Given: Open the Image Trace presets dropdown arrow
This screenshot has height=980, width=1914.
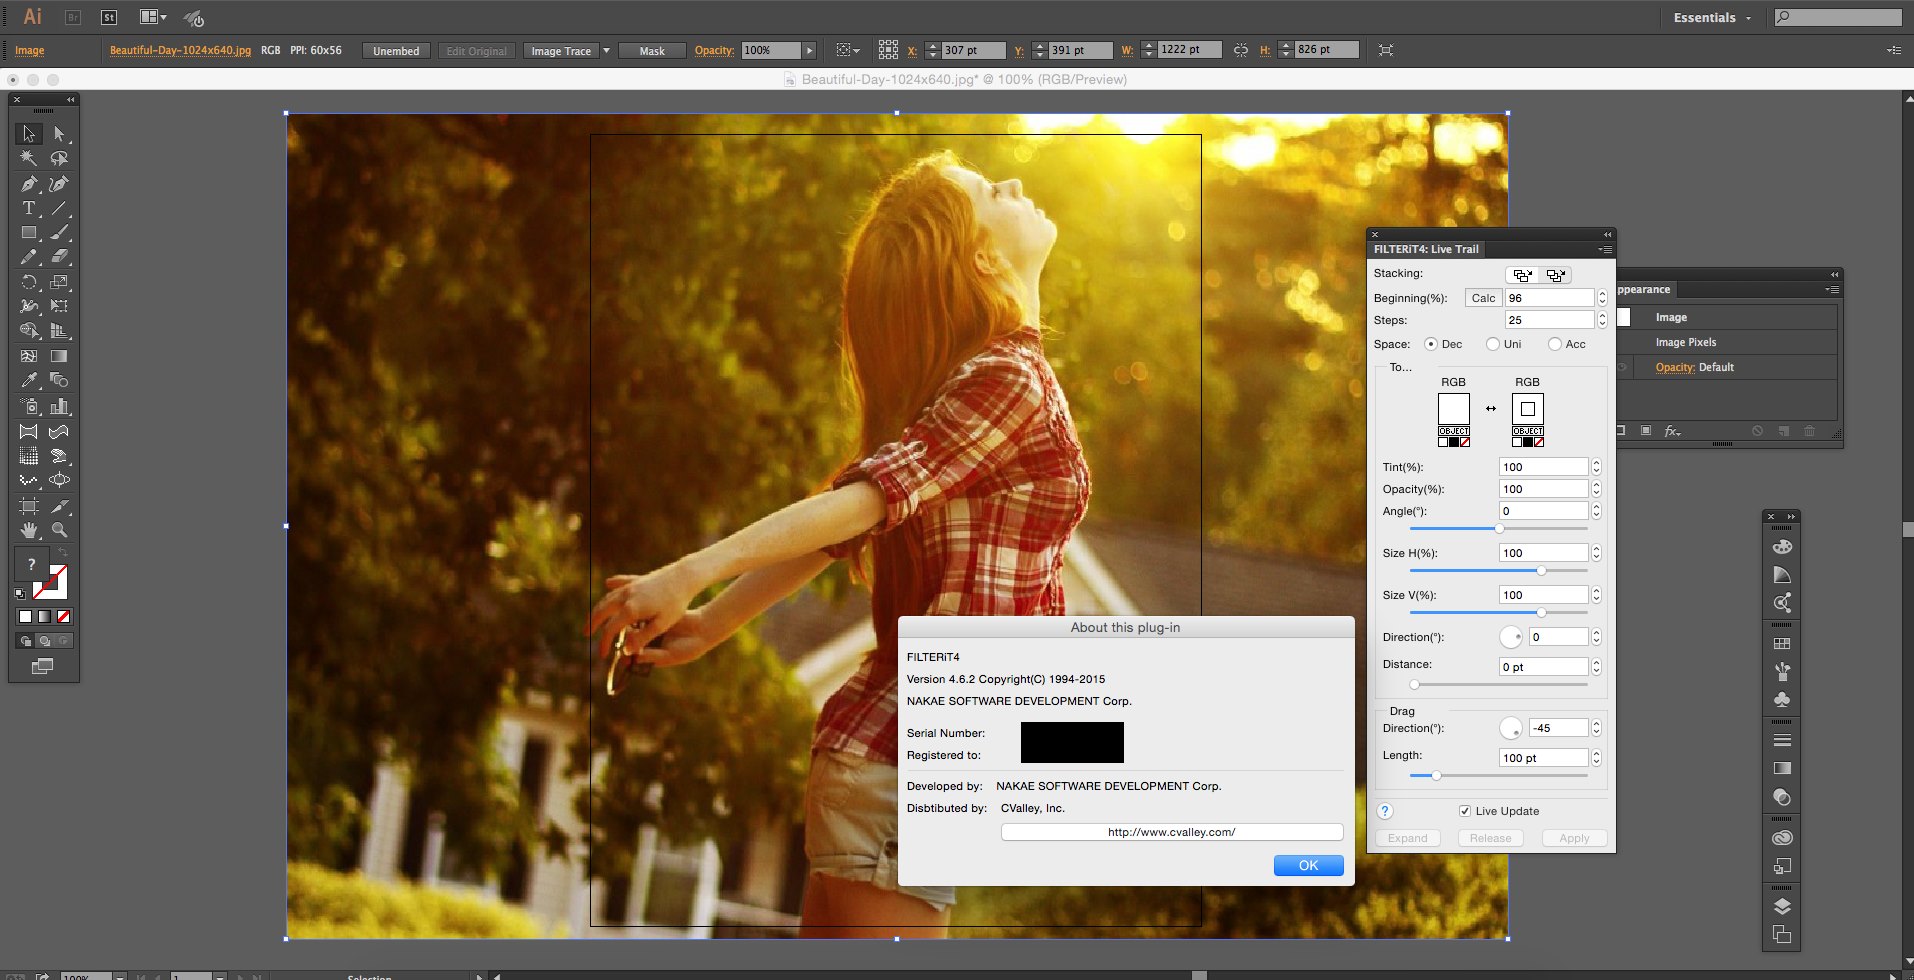Looking at the screenshot, I should [606, 51].
